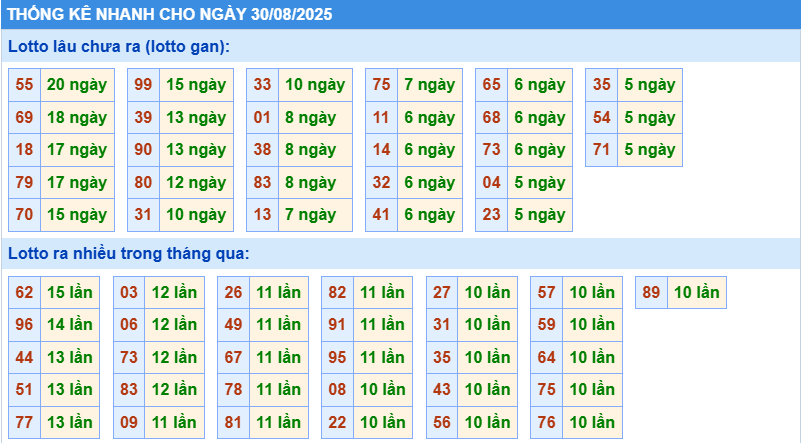Select number 44 in the frequent lotto table
The image size is (803, 443).
(x=25, y=357)
